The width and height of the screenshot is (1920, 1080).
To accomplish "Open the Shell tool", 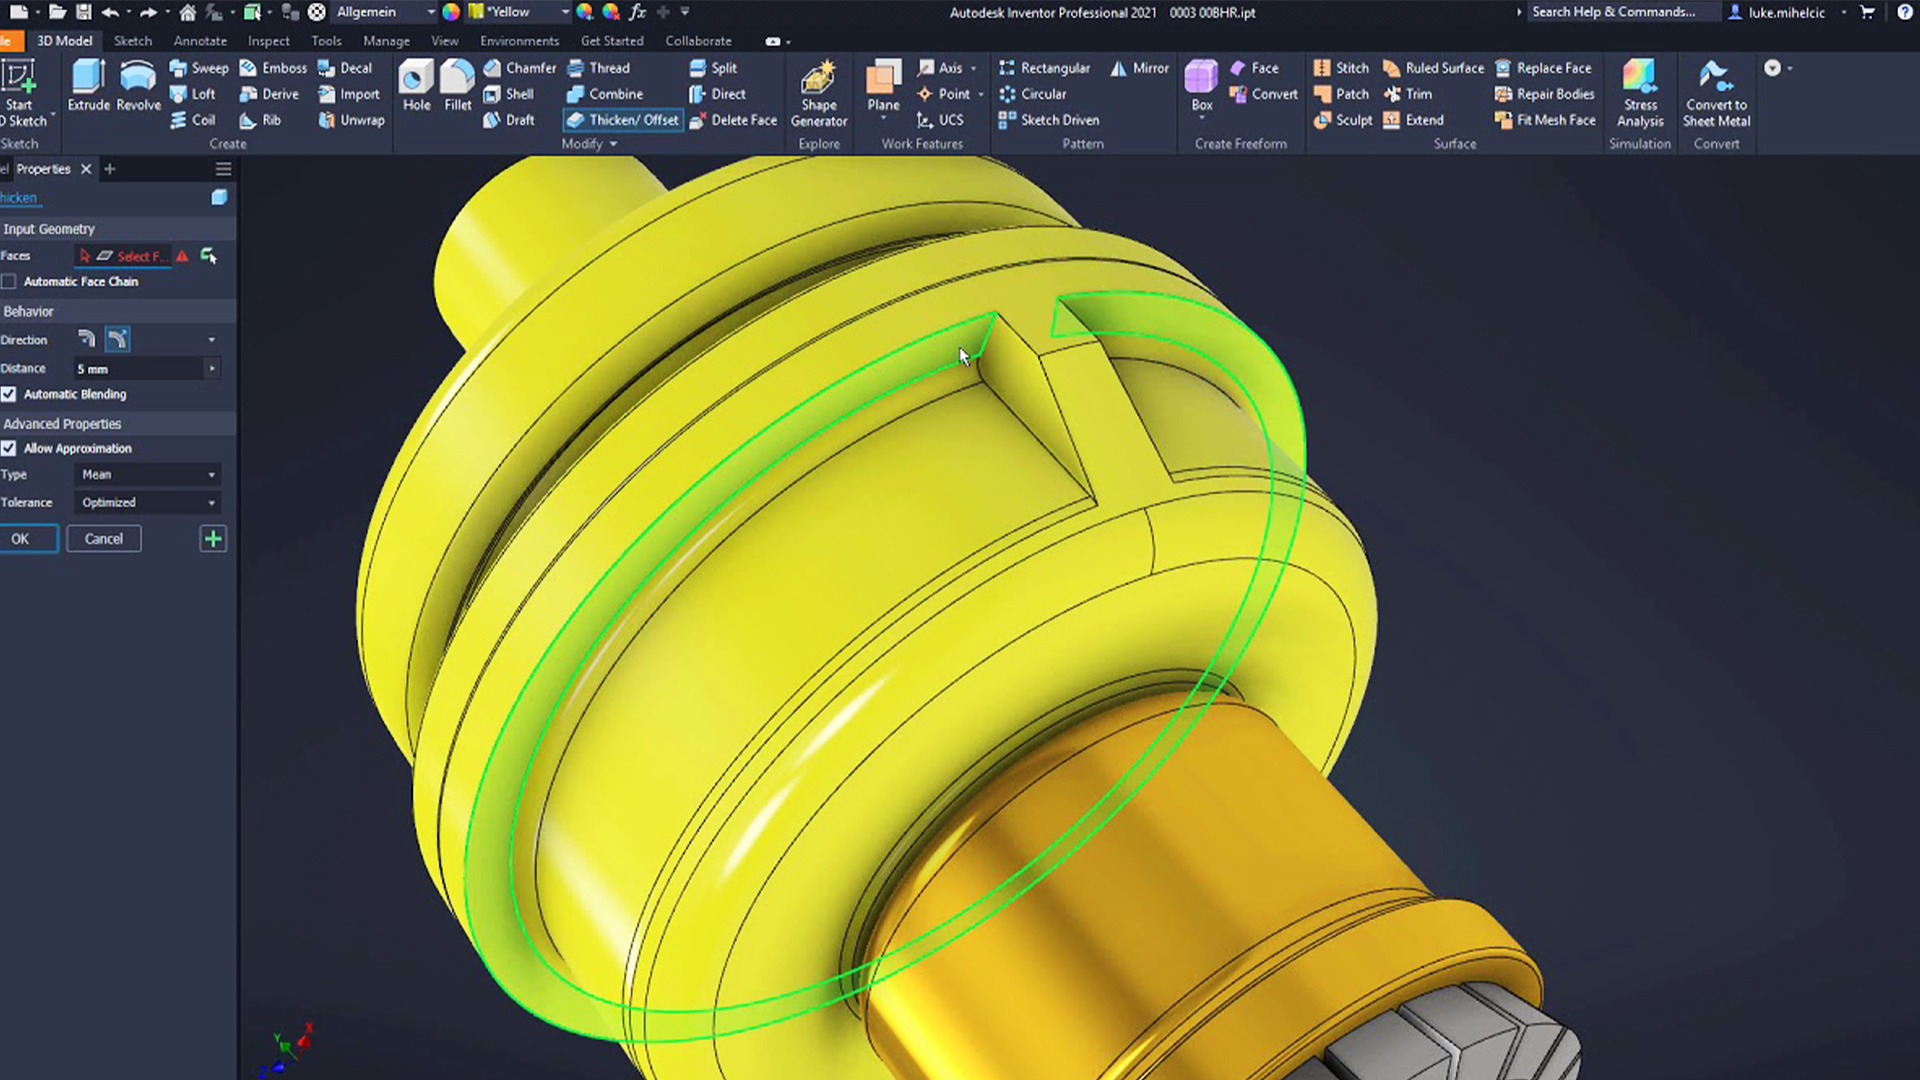I will pyautogui.click(x=511, y=94).
